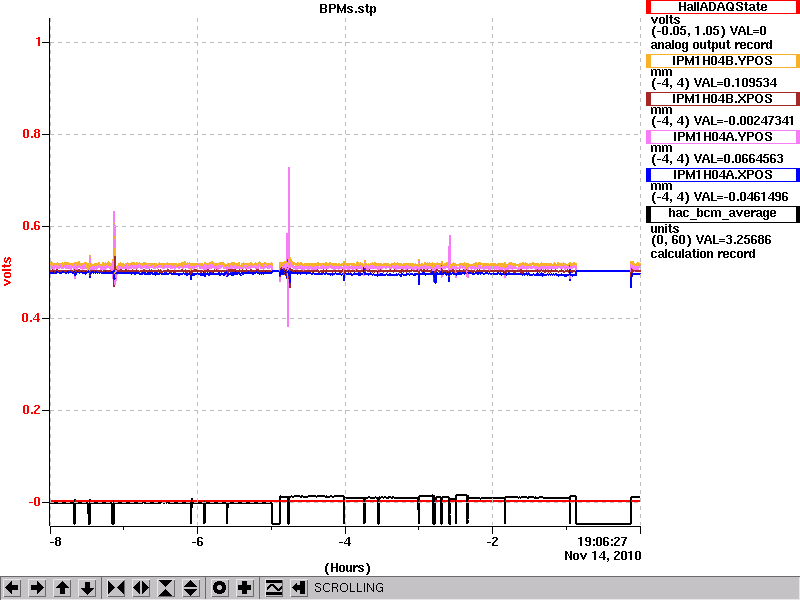Screen dimensions: 800x600
Task: Click the VAL=0.0664563 readout text
Action: (x=738, y=159)
